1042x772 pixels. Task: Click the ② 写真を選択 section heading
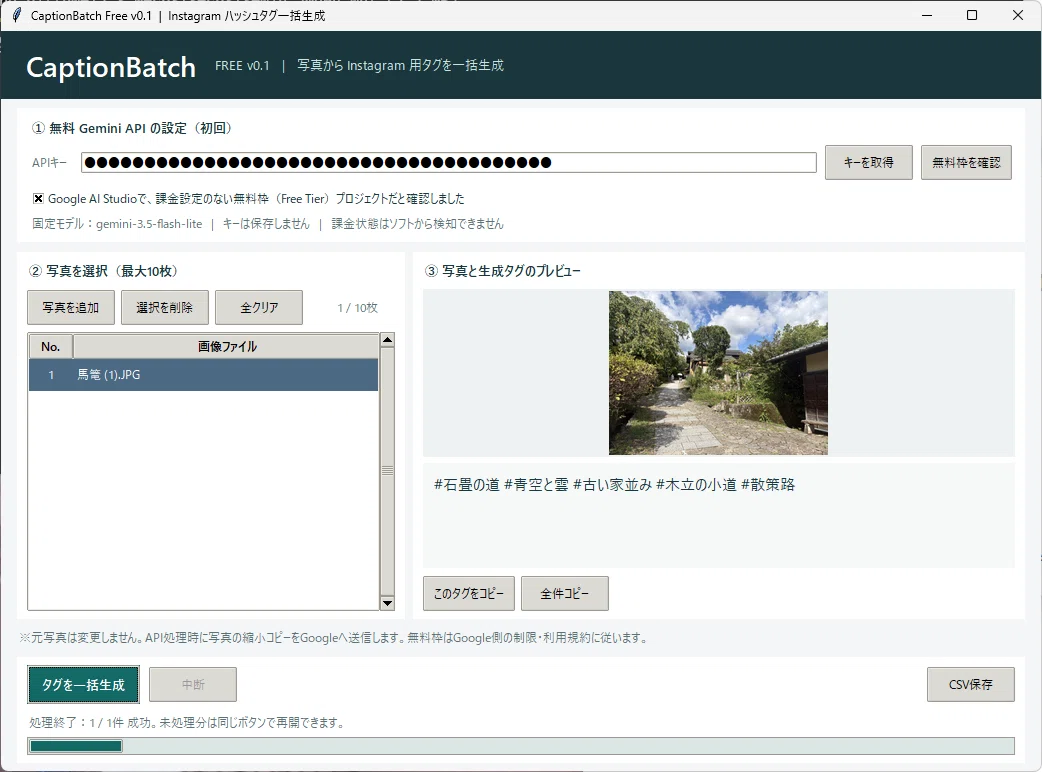pyautogui.click(x=104, y=271)
